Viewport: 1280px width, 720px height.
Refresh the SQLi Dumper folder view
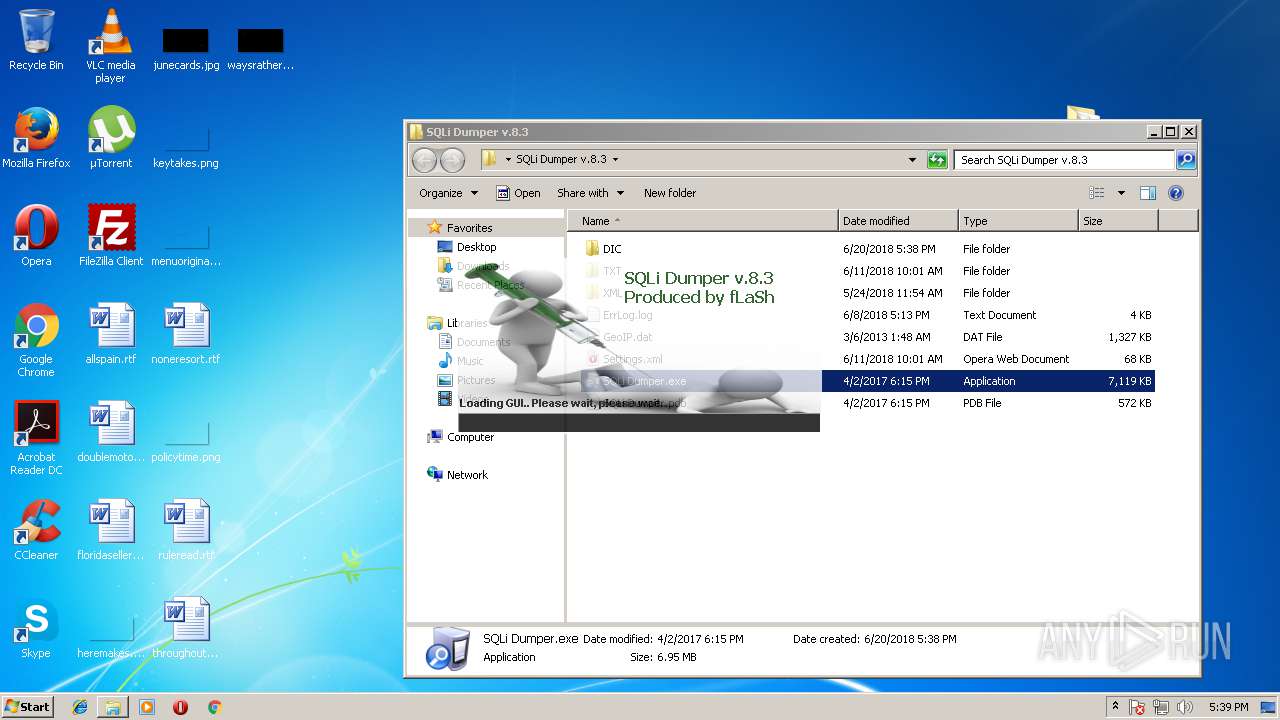tap(937, 160)
